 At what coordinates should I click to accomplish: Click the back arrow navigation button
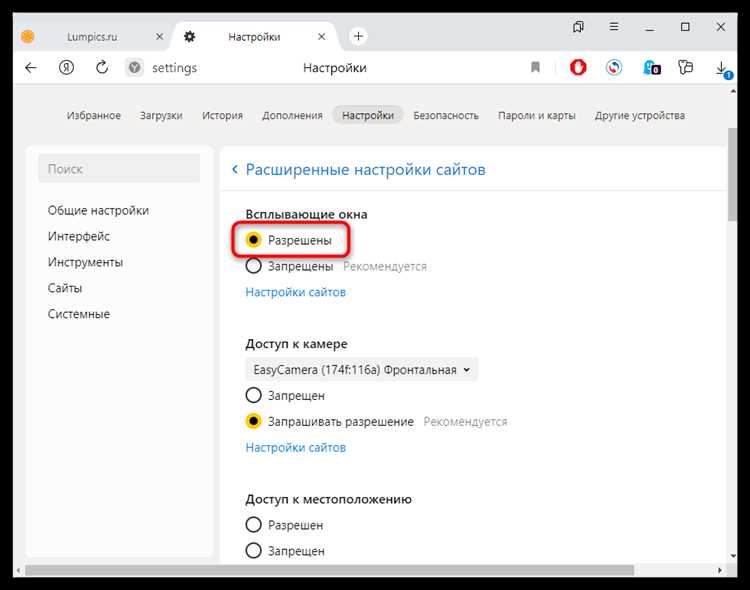31,68
